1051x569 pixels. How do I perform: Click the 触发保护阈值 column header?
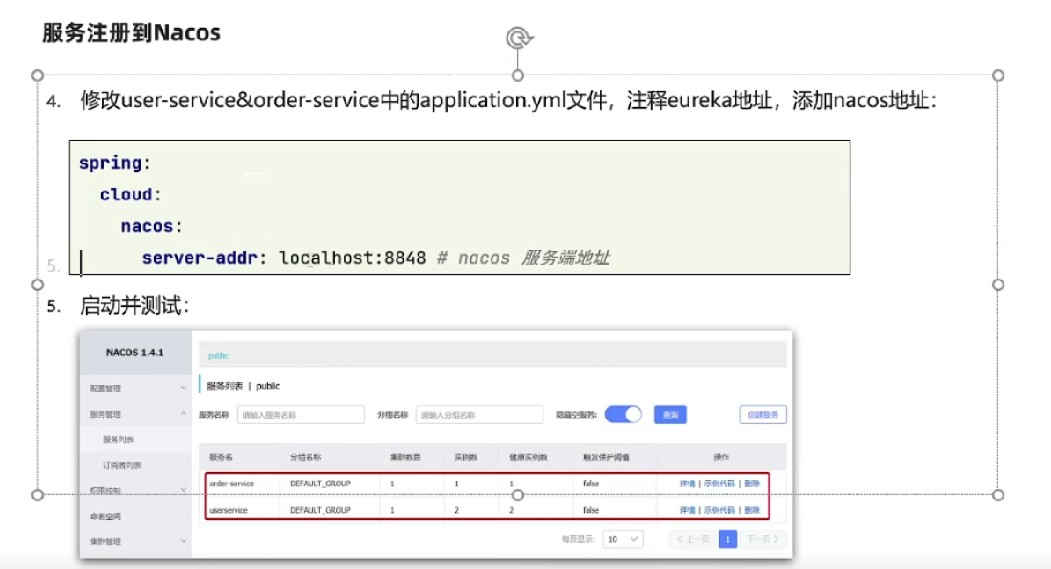[606, 457]
